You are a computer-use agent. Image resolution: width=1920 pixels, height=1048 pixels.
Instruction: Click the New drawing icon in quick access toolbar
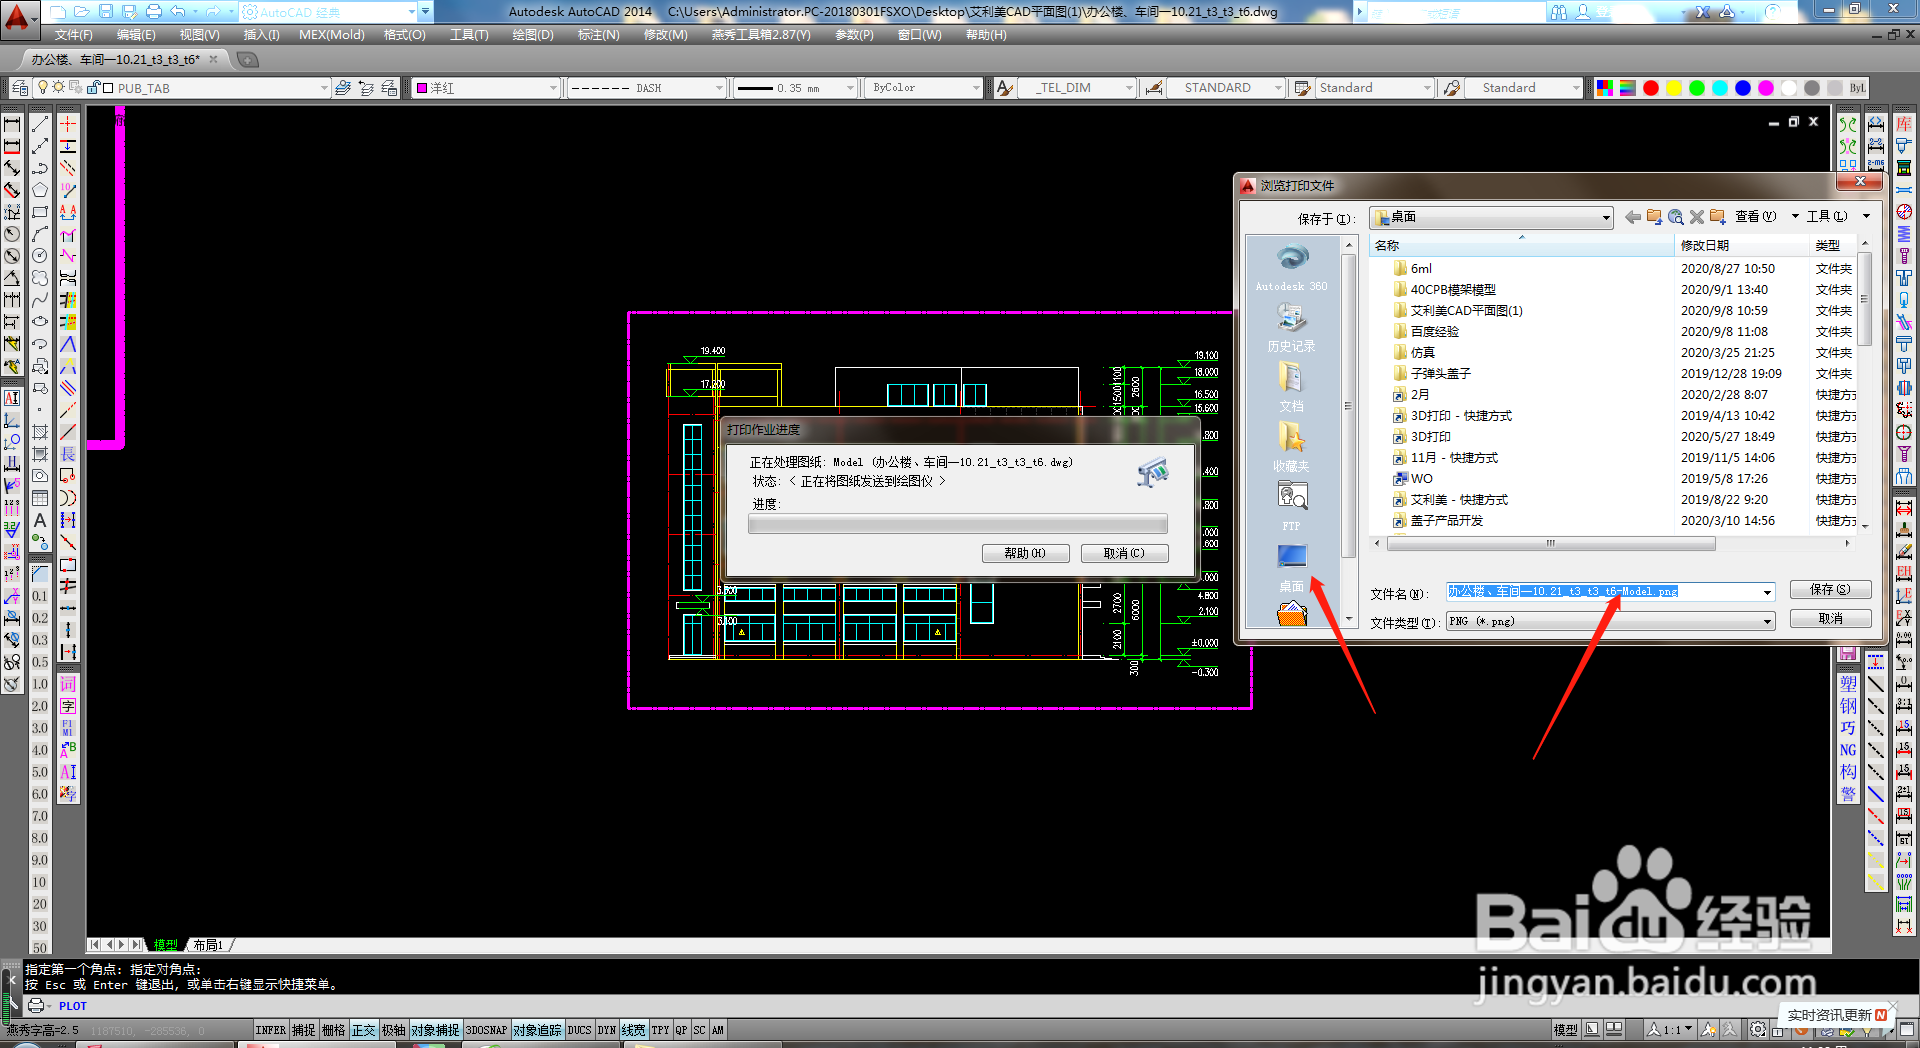click(57, 12)
